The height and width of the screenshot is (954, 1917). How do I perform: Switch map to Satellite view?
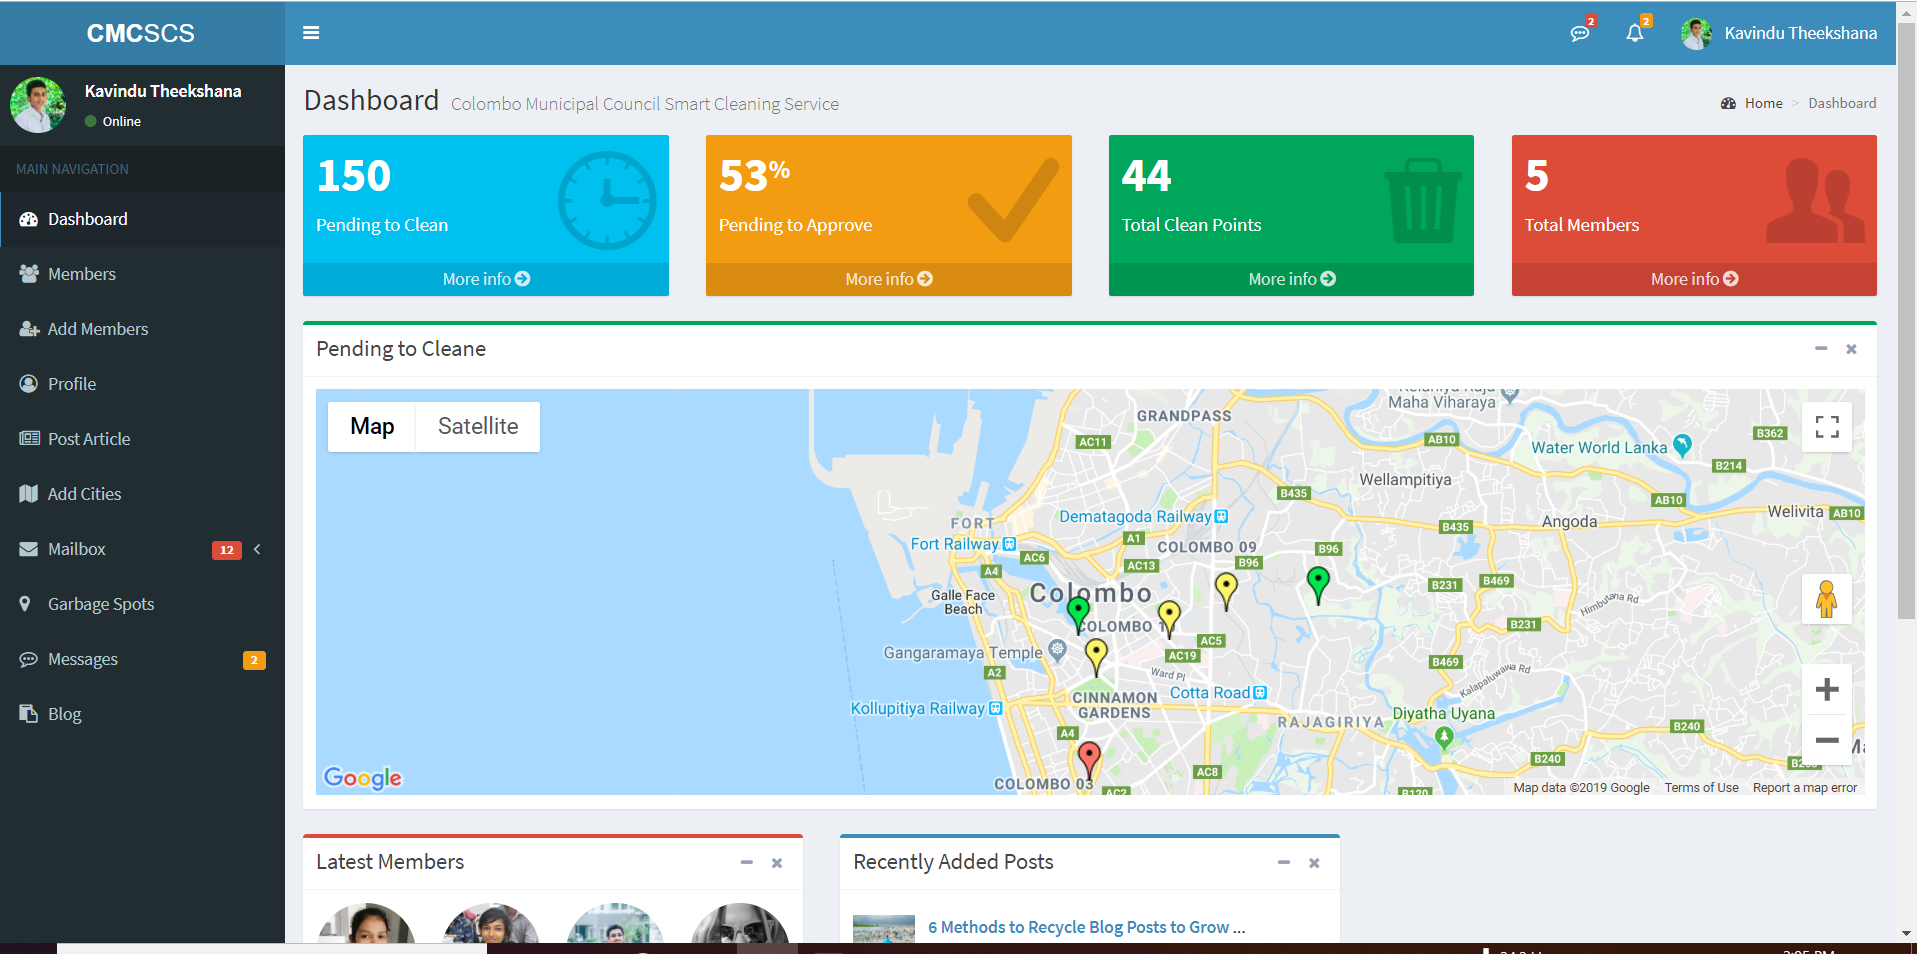pyautogui.click(x=478, y=427)
